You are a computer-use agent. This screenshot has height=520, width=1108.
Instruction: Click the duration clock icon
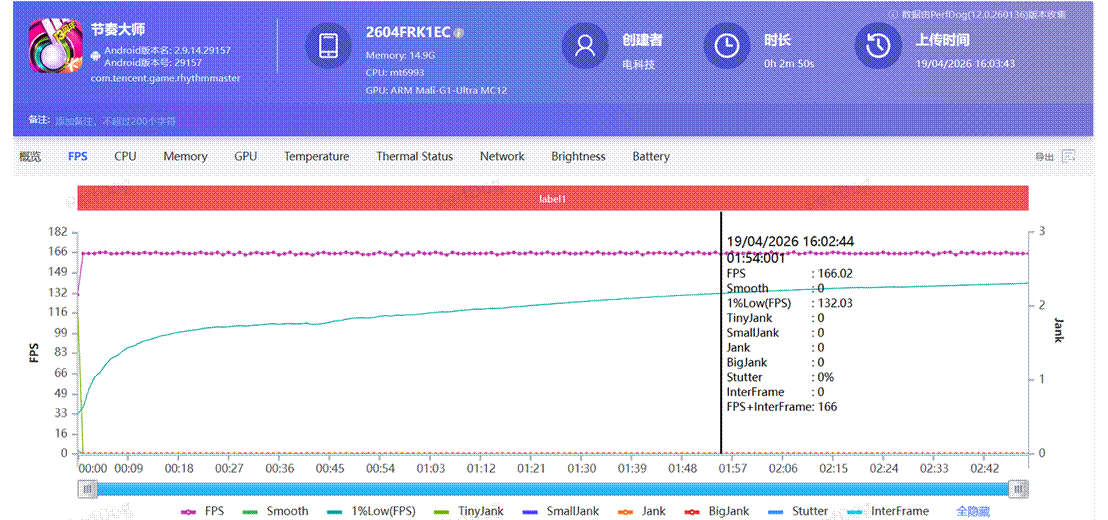pos(727,46)
